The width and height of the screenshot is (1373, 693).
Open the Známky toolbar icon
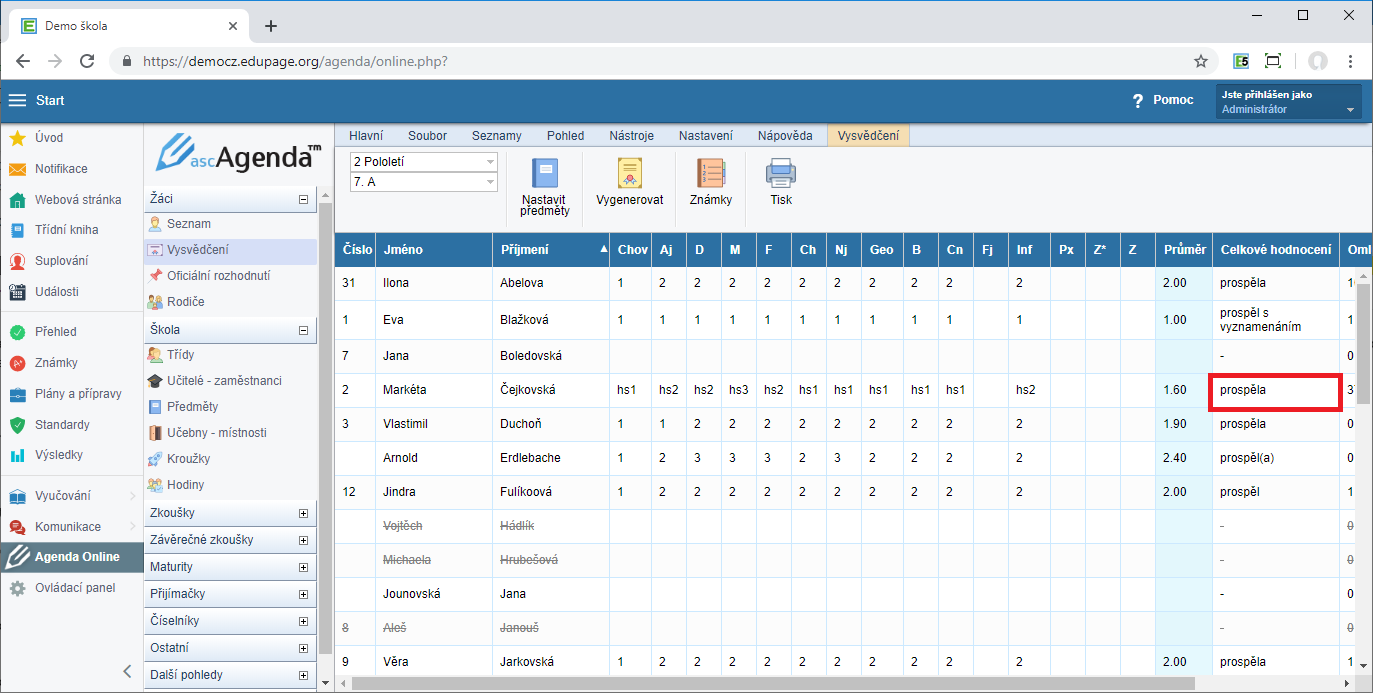[711, 181]
